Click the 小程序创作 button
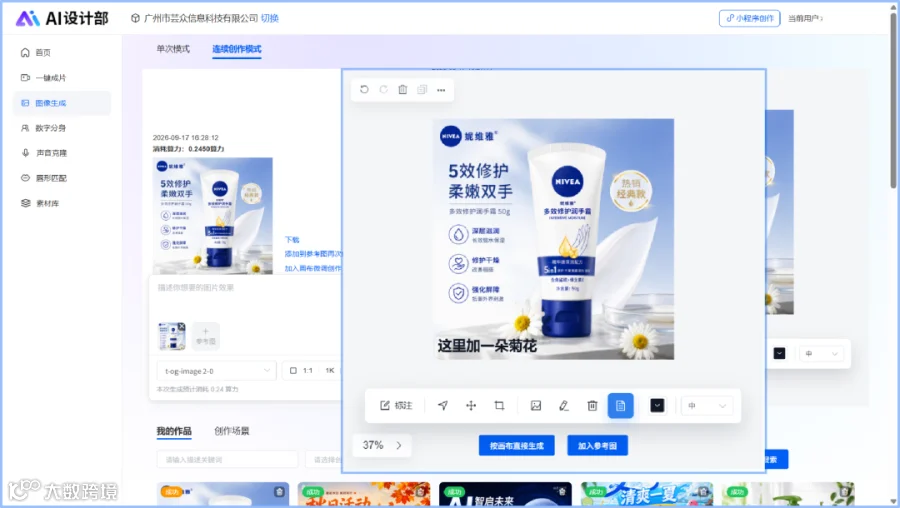 click(x=750, y=18)
